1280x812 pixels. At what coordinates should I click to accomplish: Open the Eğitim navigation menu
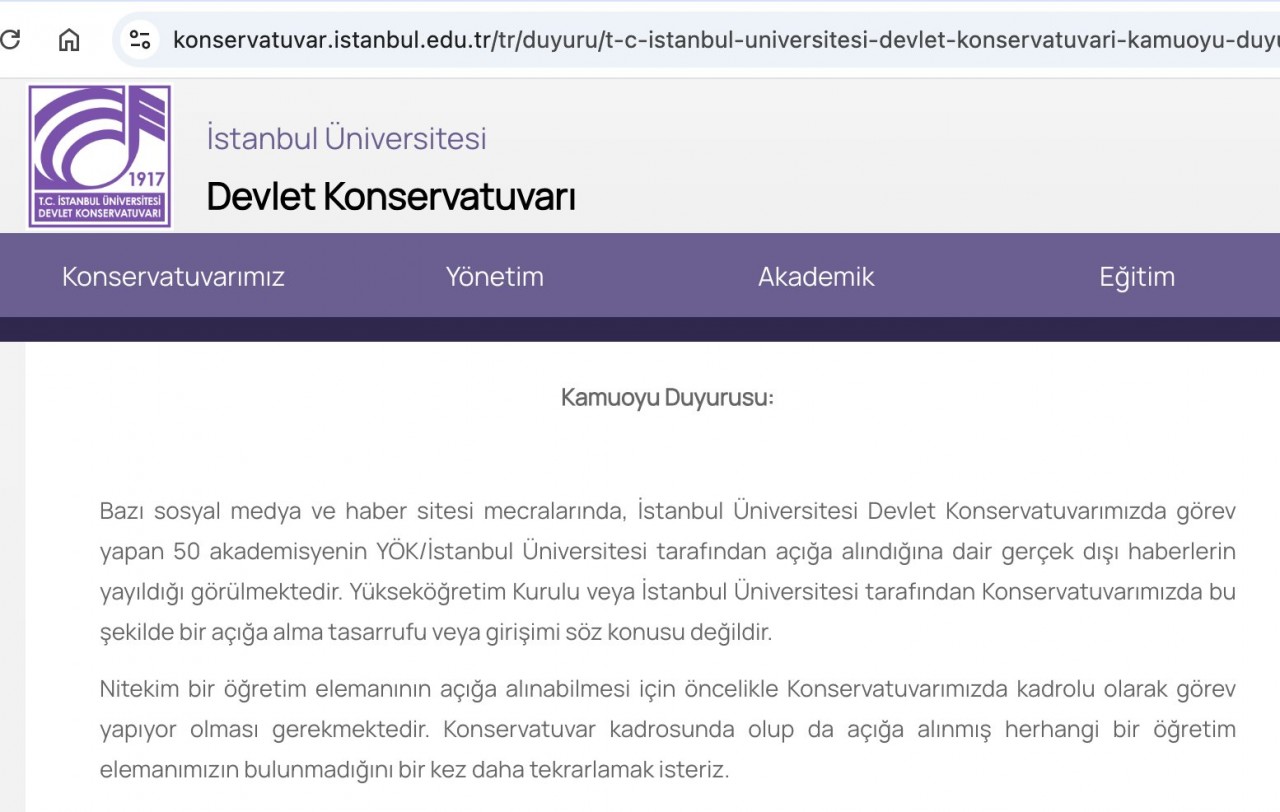coord(1137,276)
